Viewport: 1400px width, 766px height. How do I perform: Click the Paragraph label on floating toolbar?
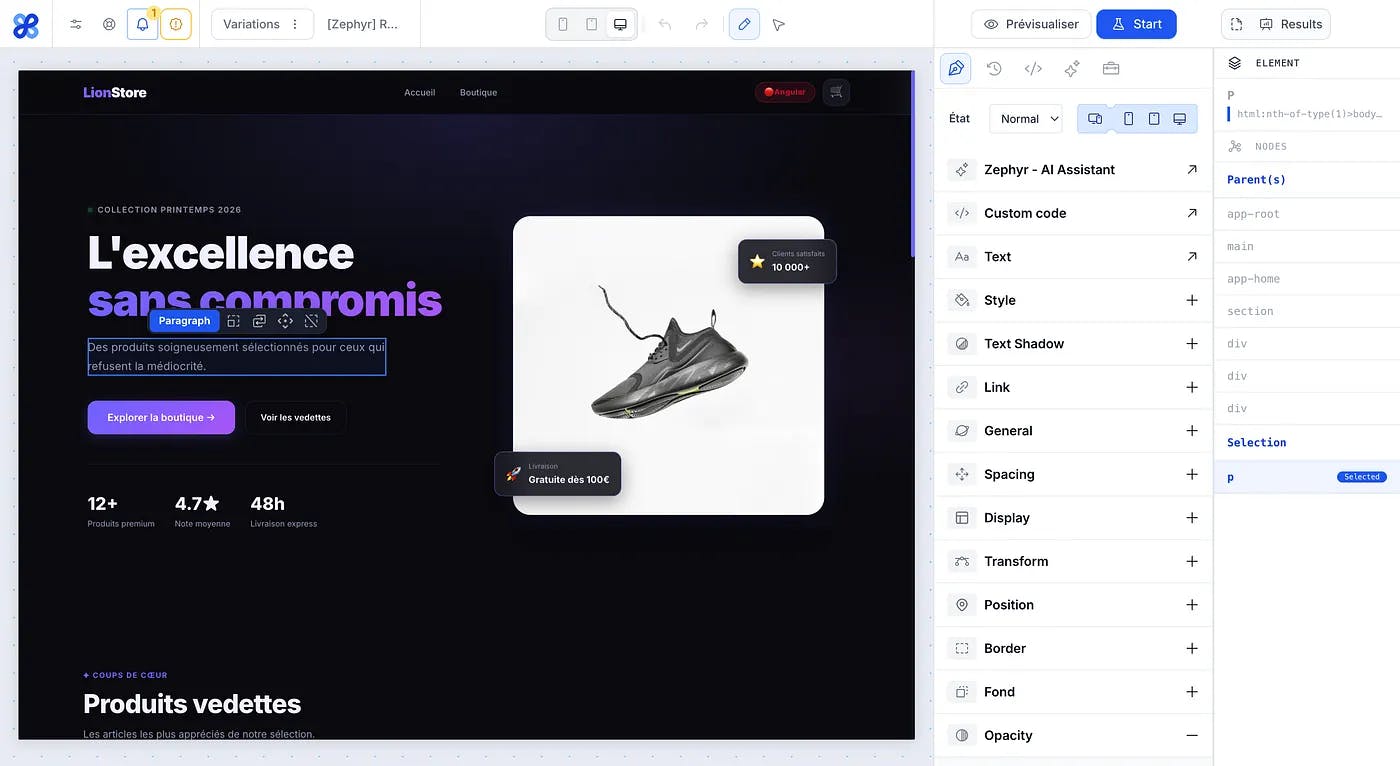coord(184,321)
